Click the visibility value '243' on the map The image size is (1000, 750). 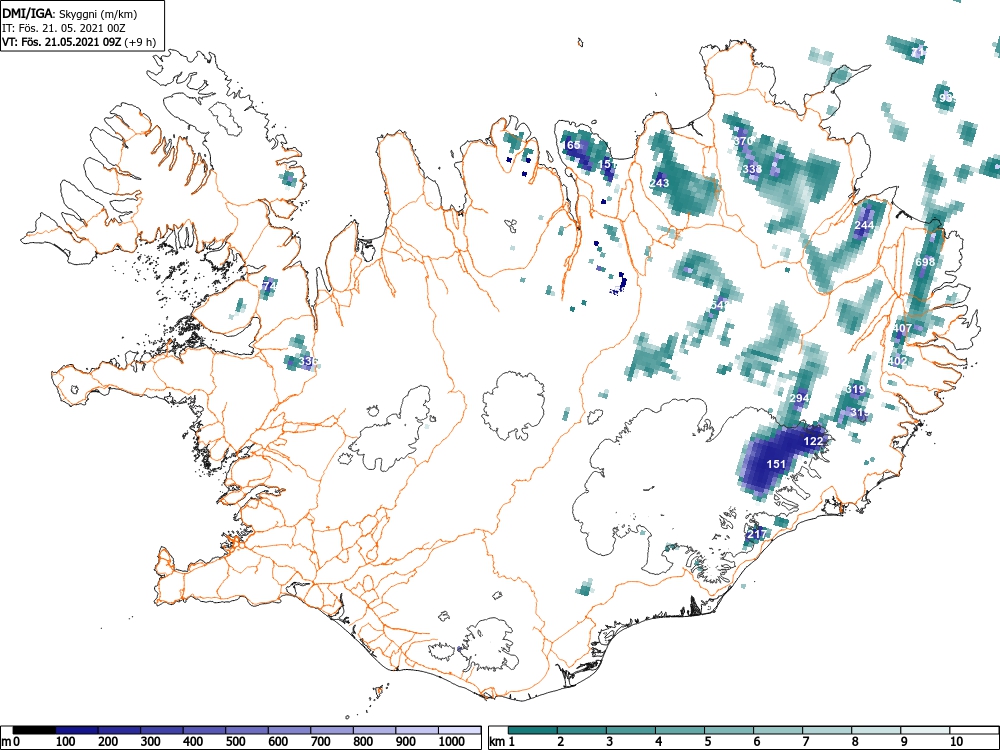(659, 183)
